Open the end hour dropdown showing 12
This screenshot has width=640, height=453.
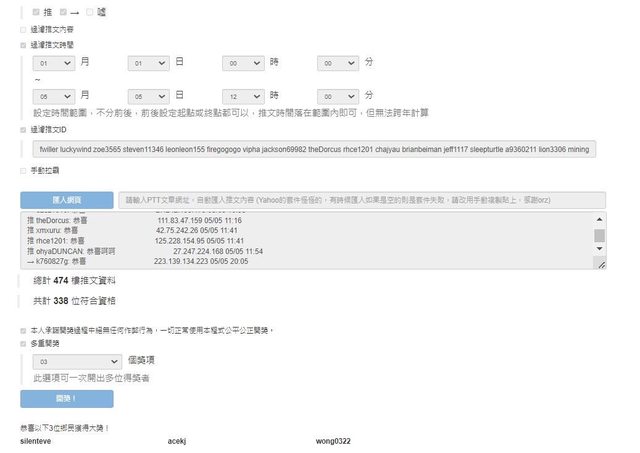click(244, 95)
